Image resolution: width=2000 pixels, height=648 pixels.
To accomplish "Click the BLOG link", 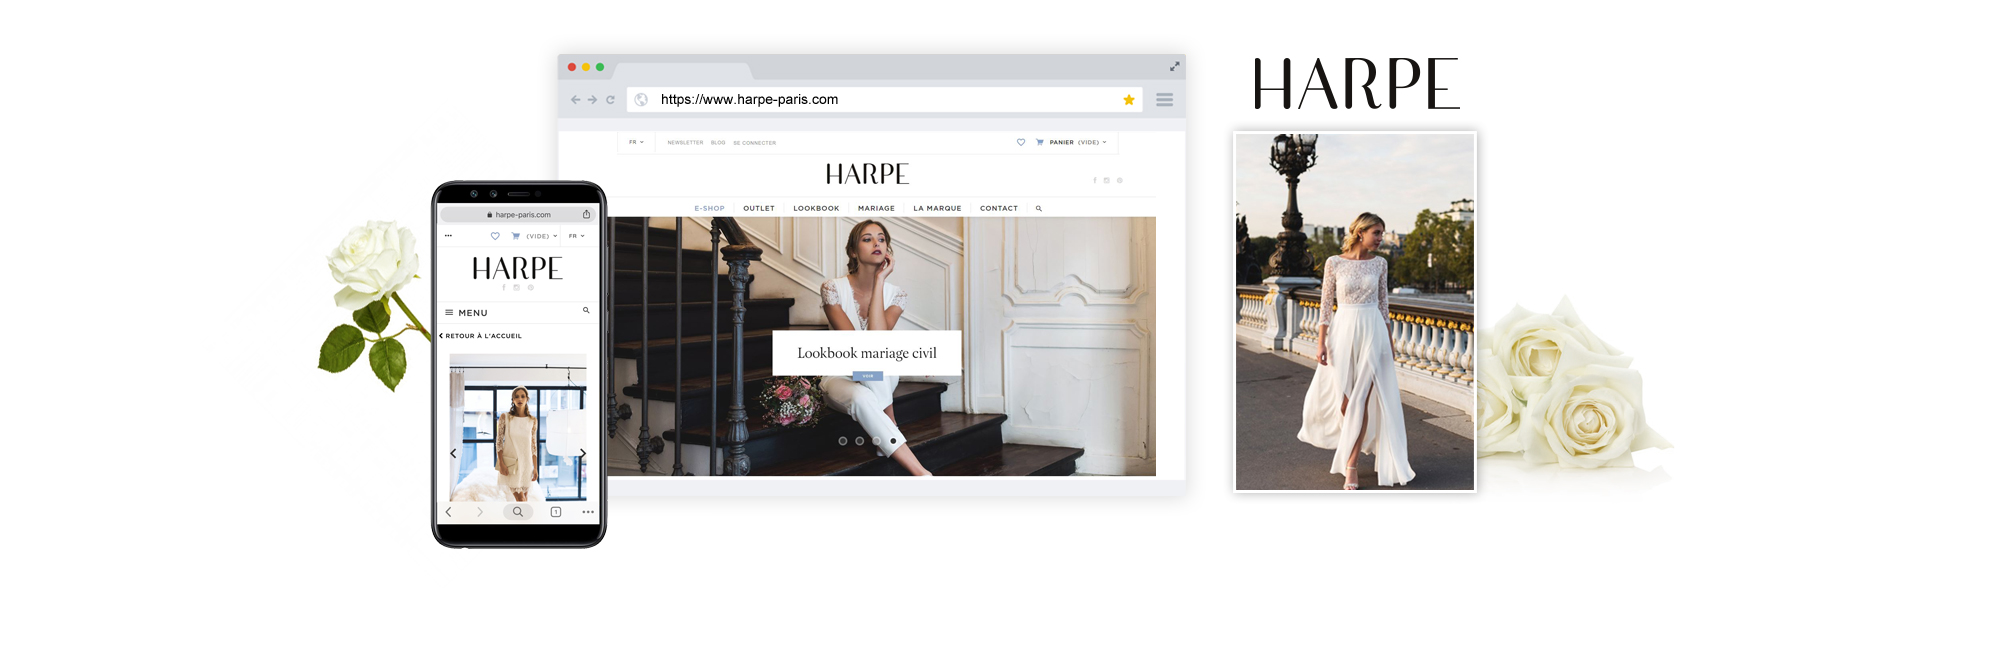I will (718, 143).
